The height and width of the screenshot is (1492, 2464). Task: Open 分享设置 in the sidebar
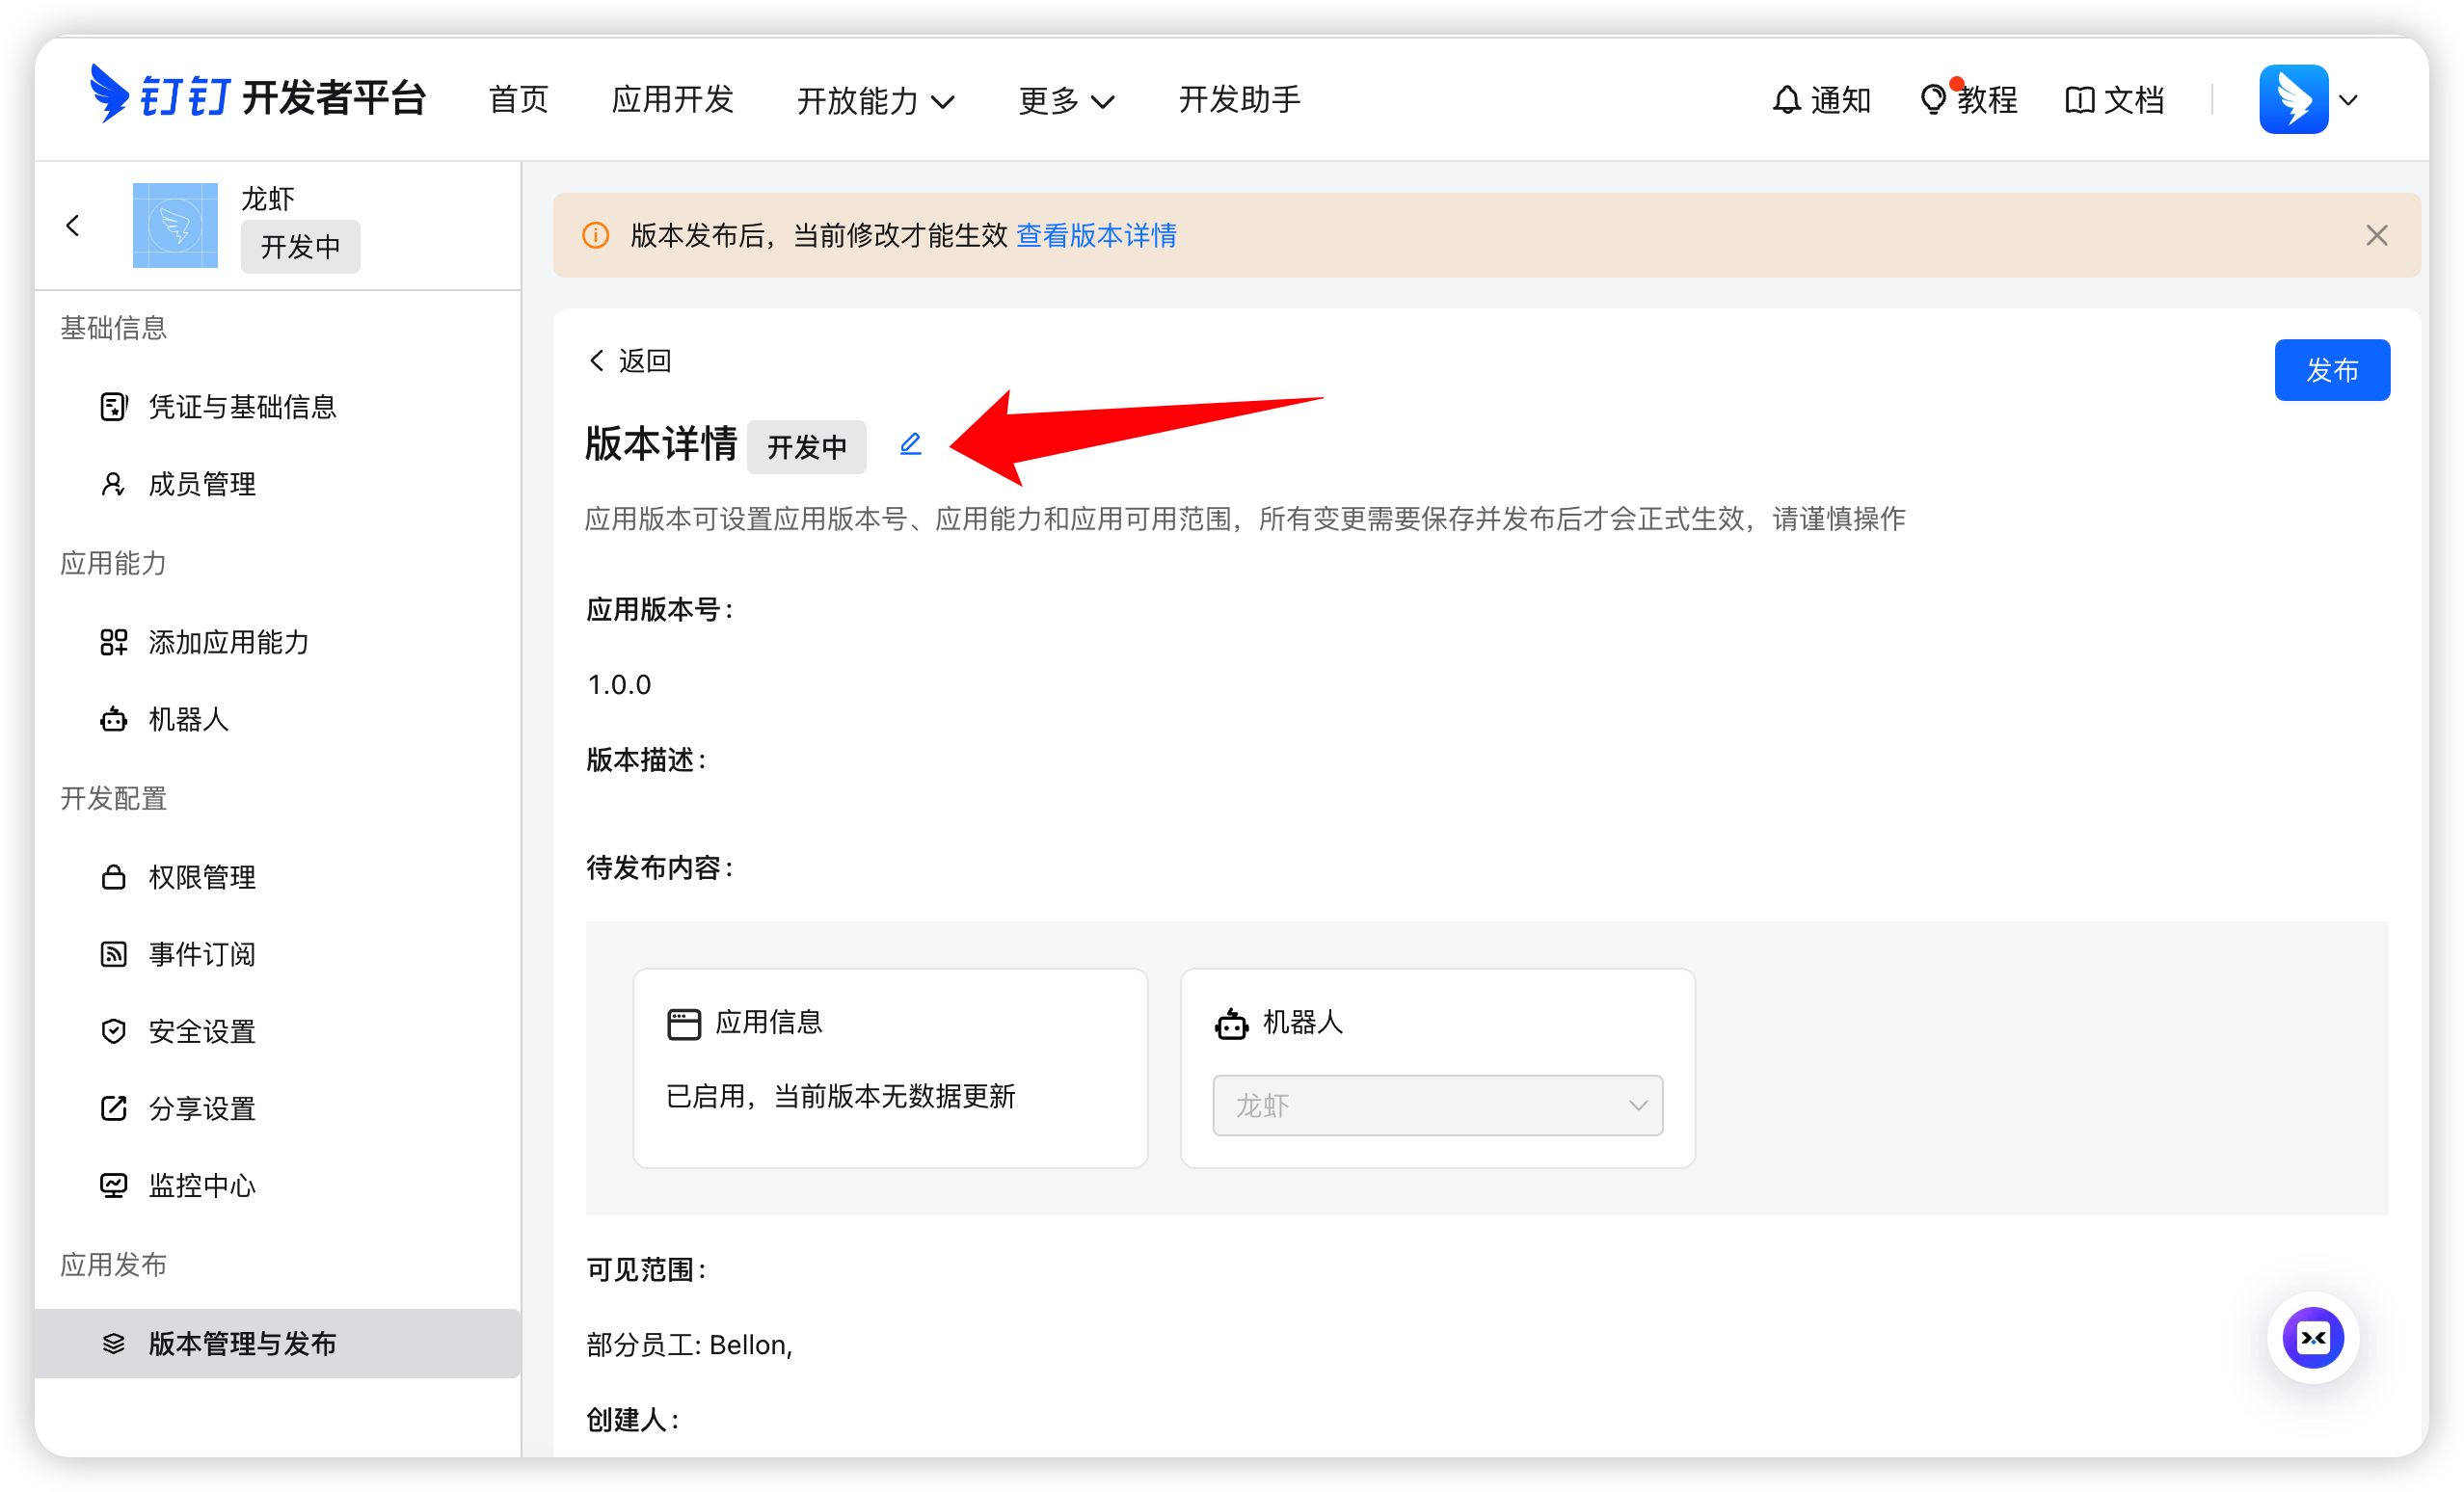[201, 1108]
